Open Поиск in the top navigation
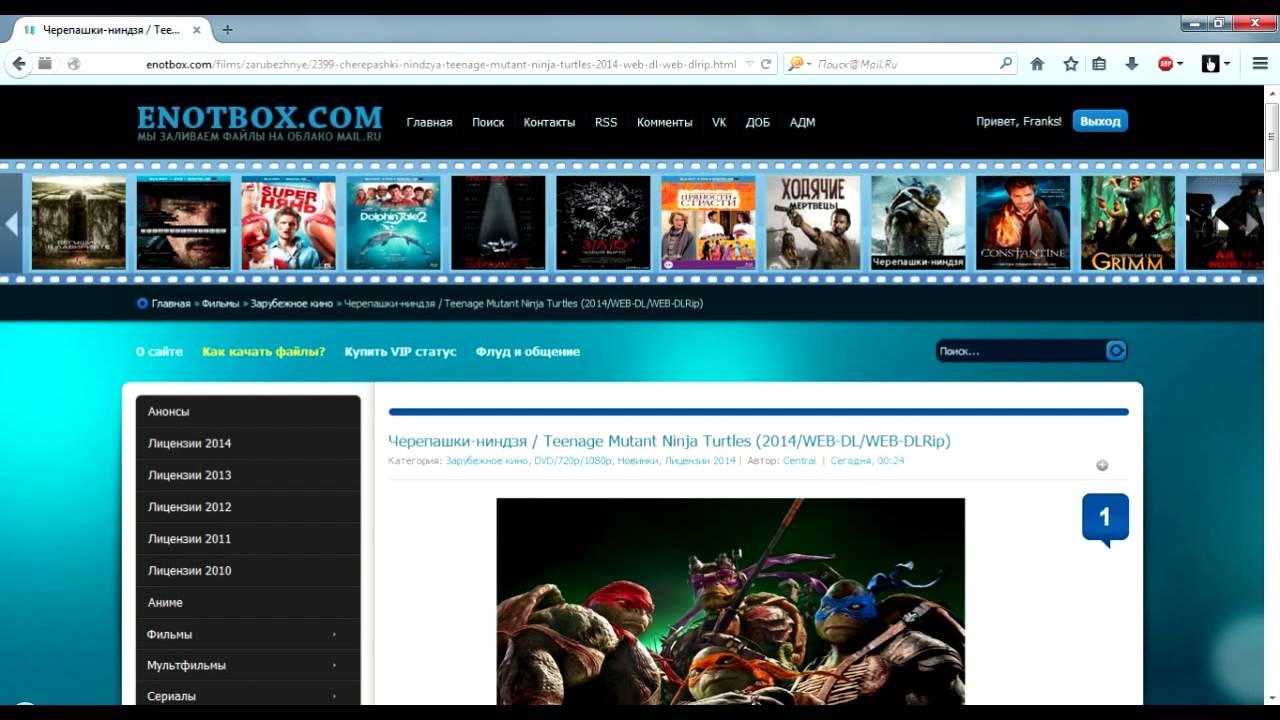Viewport: 1280px width, 720px height. coord(488,122)
